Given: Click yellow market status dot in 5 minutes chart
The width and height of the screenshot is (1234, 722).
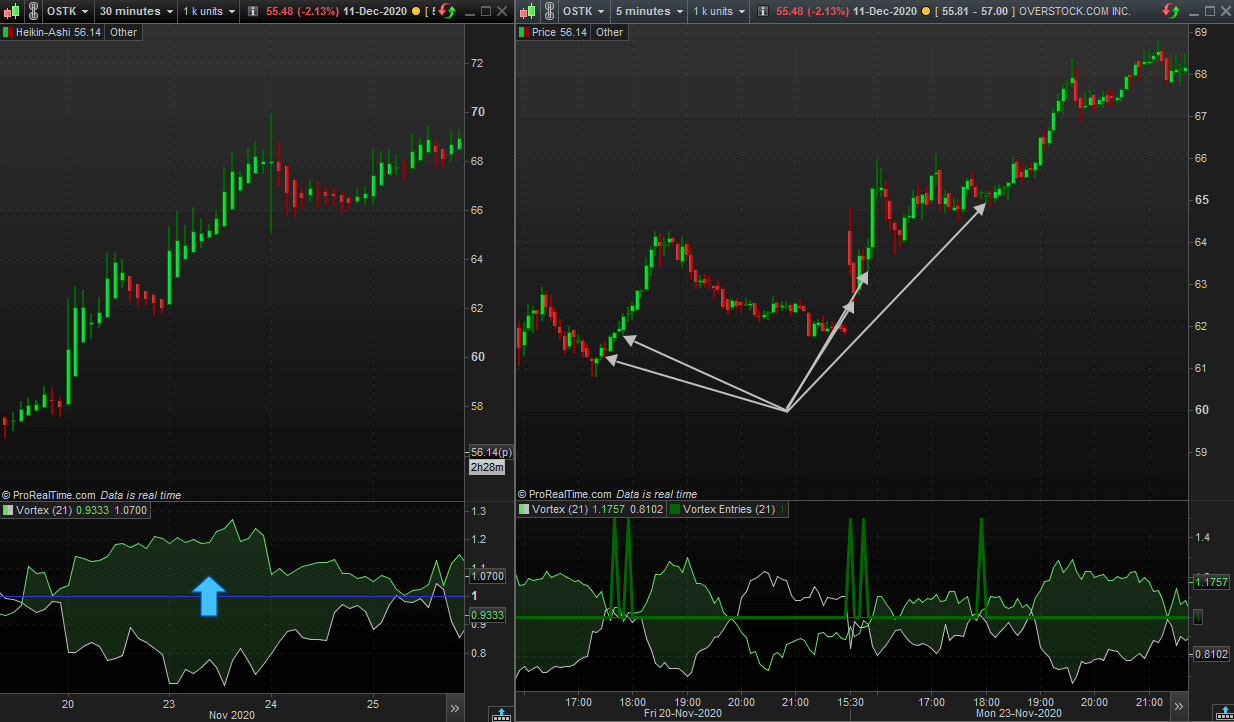Looking at the screenshot, I should click(x=926, y=11).
